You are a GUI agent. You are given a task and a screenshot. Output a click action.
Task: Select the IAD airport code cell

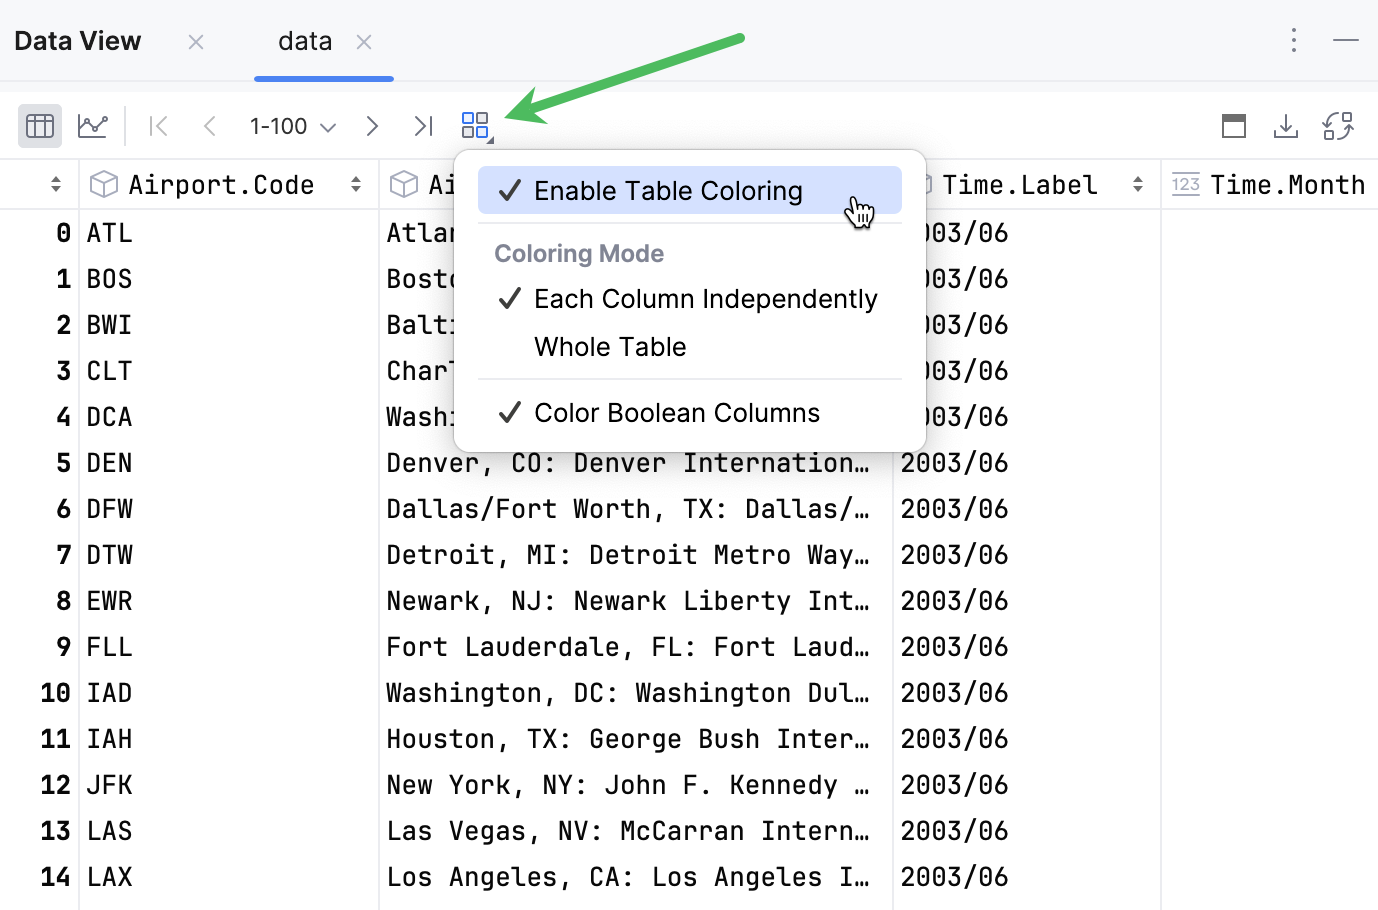point(229,693)
